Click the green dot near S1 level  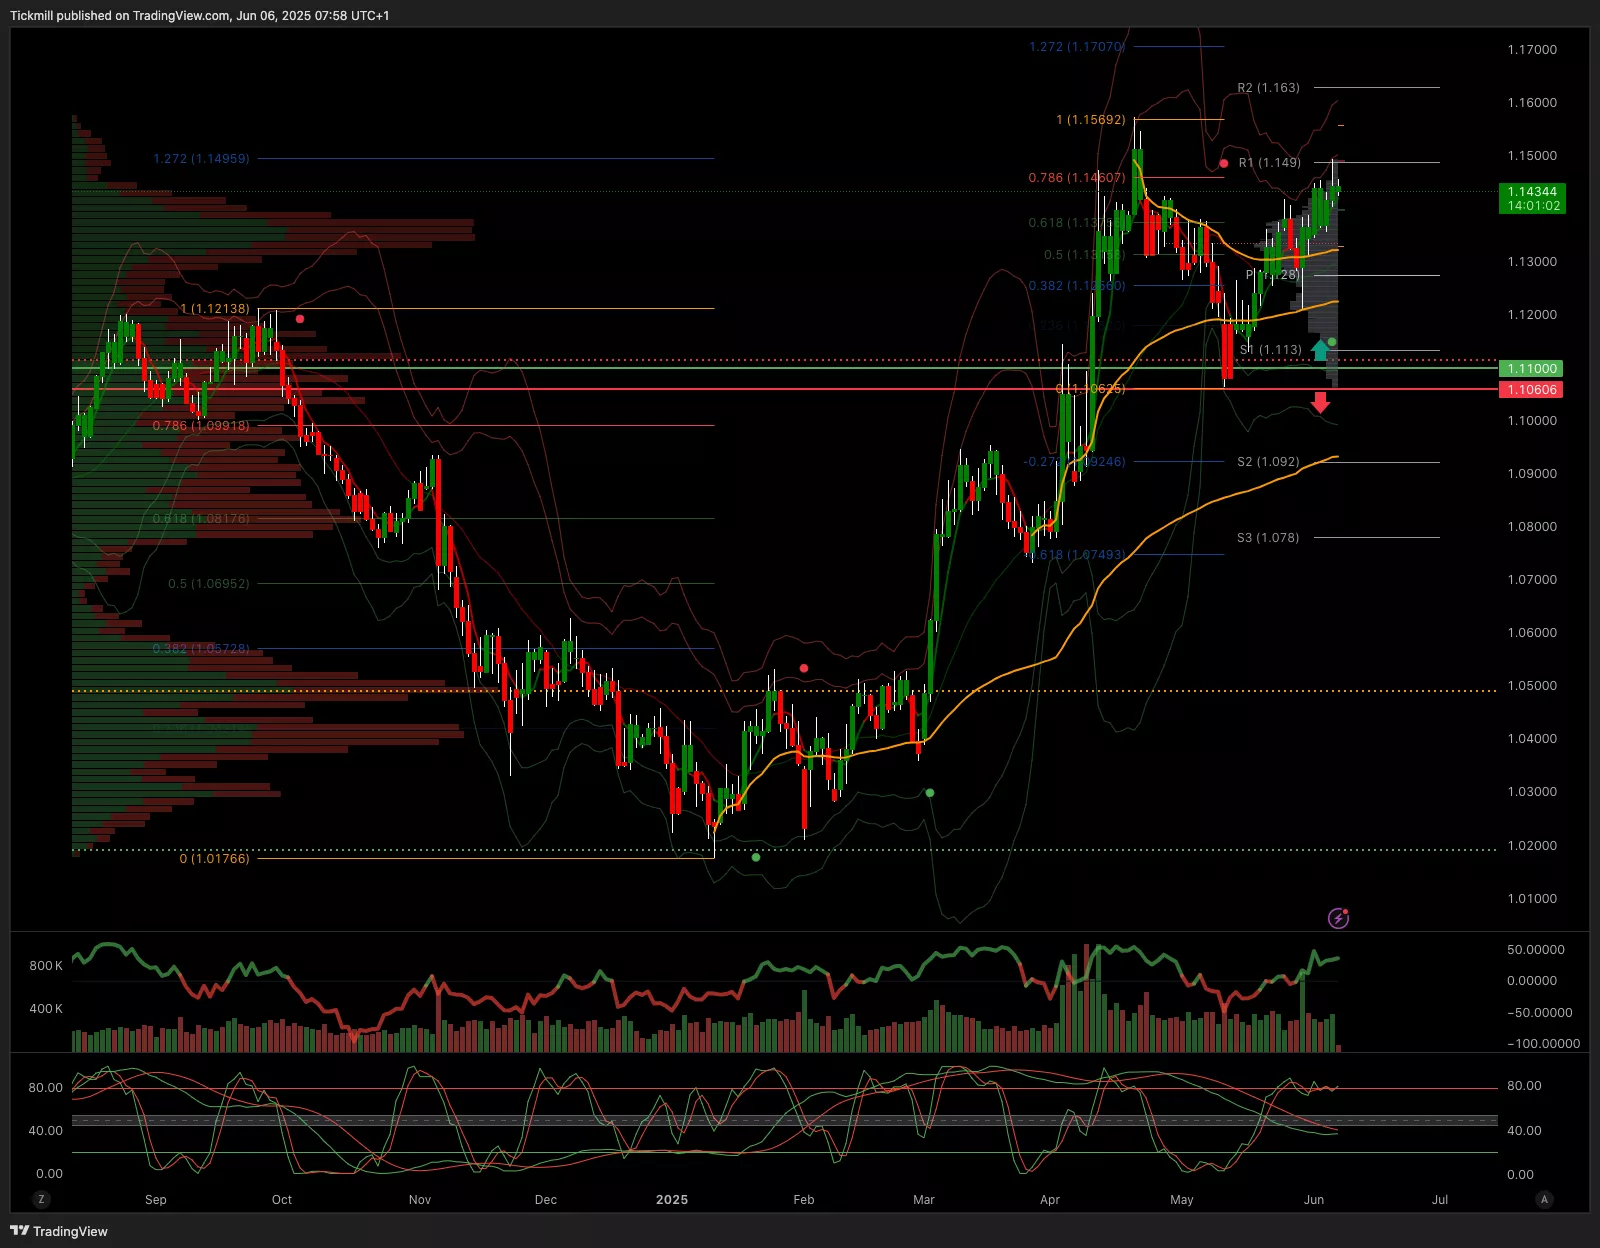[x=1332, y=342]
